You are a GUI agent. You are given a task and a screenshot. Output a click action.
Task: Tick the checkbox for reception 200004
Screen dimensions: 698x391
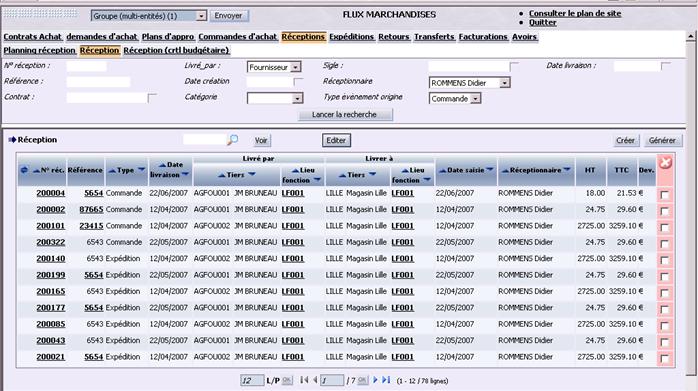[x=664, y=195]
